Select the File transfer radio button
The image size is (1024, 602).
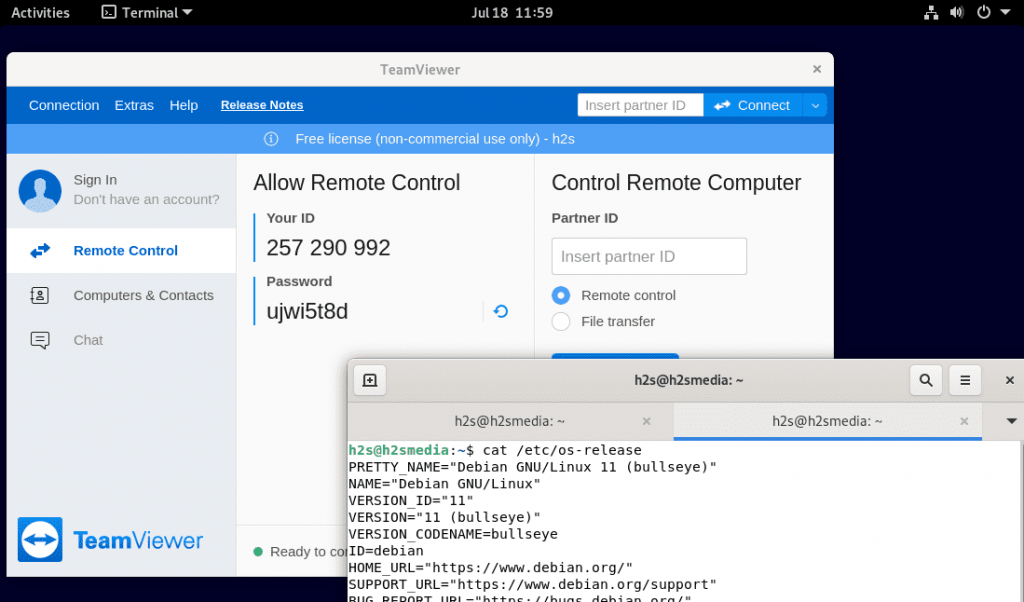(x=559, y=321)
